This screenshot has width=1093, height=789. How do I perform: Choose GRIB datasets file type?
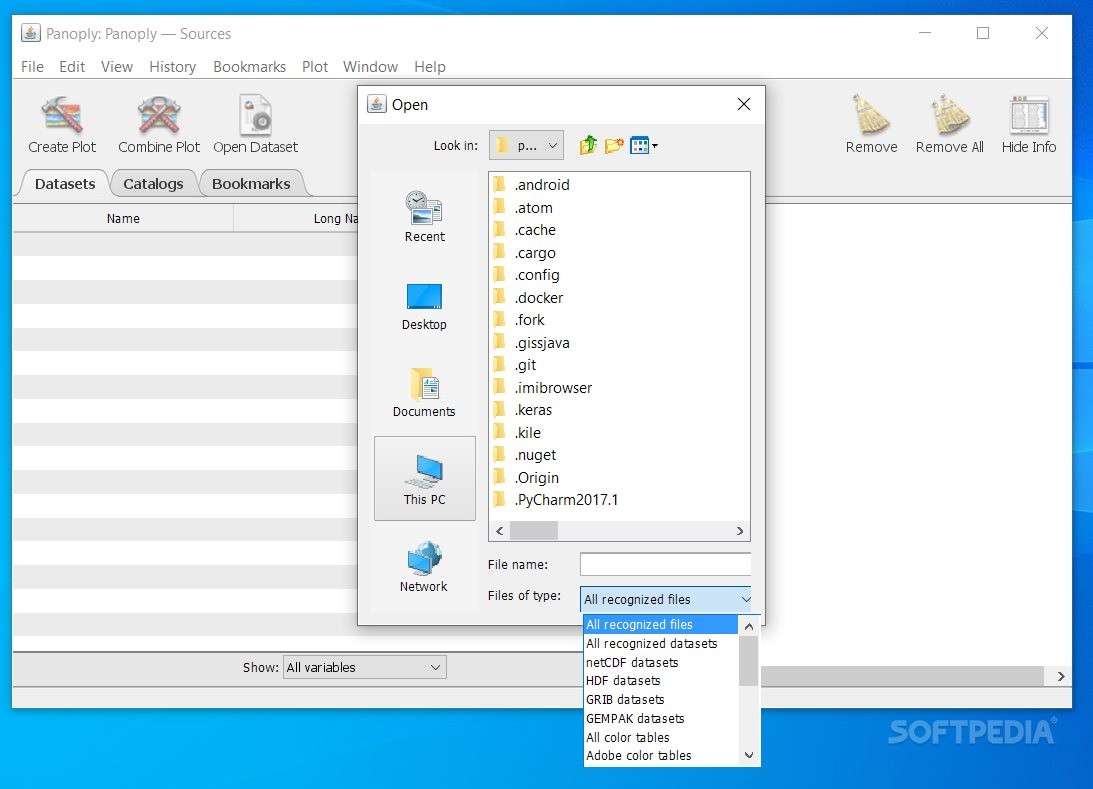[x=661, y=699]
